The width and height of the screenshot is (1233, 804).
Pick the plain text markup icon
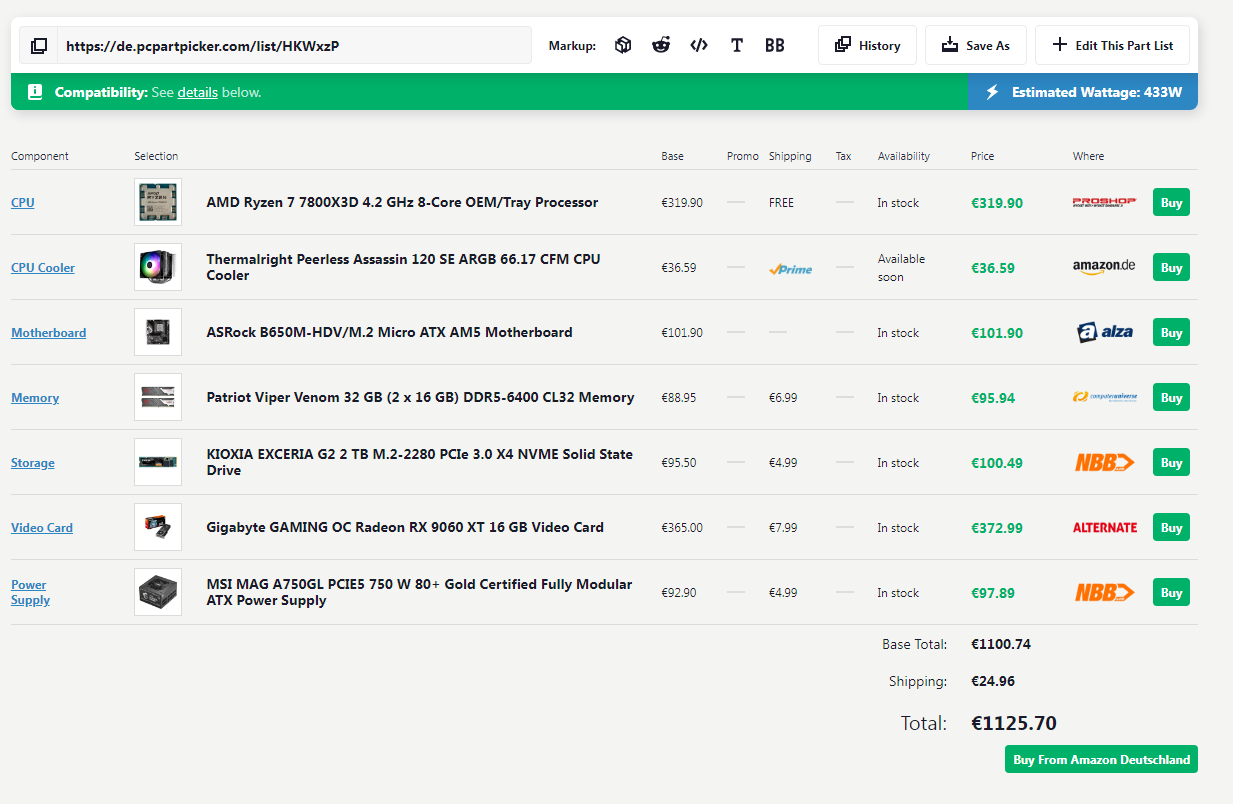click(x=737, y=45)
